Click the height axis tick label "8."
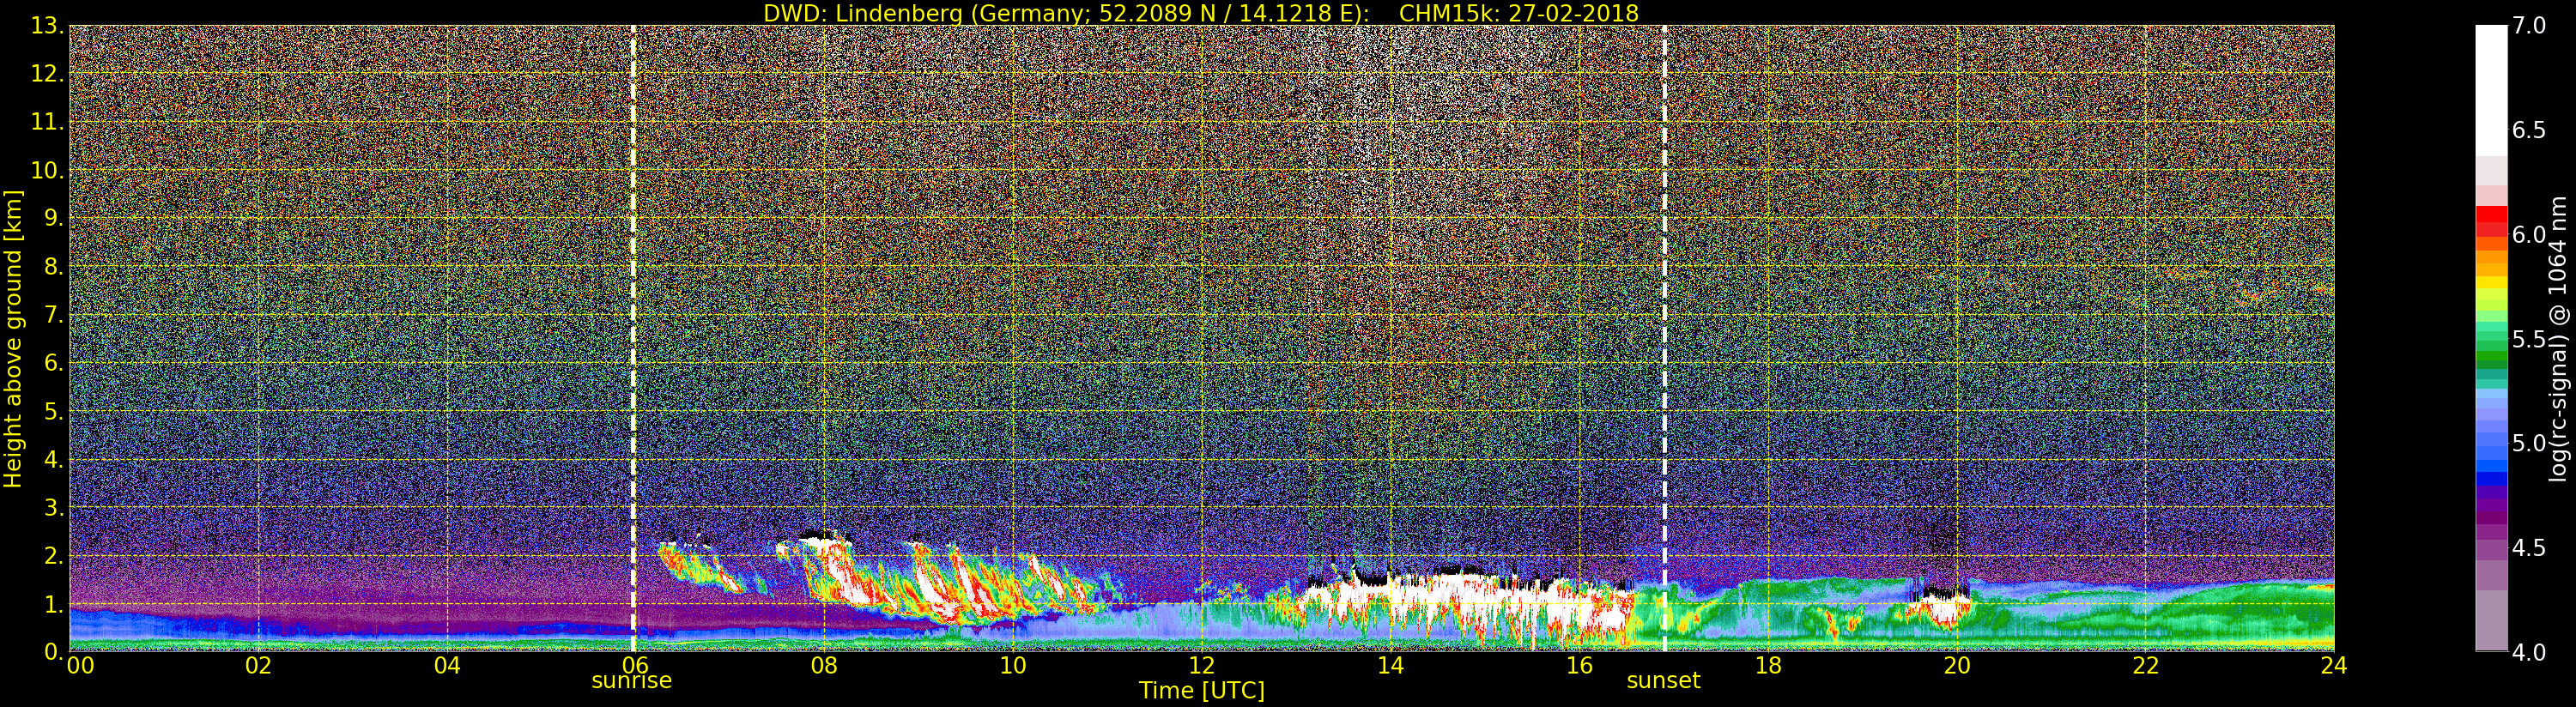This screenshot has width=2576, height=707. (54, 266)
